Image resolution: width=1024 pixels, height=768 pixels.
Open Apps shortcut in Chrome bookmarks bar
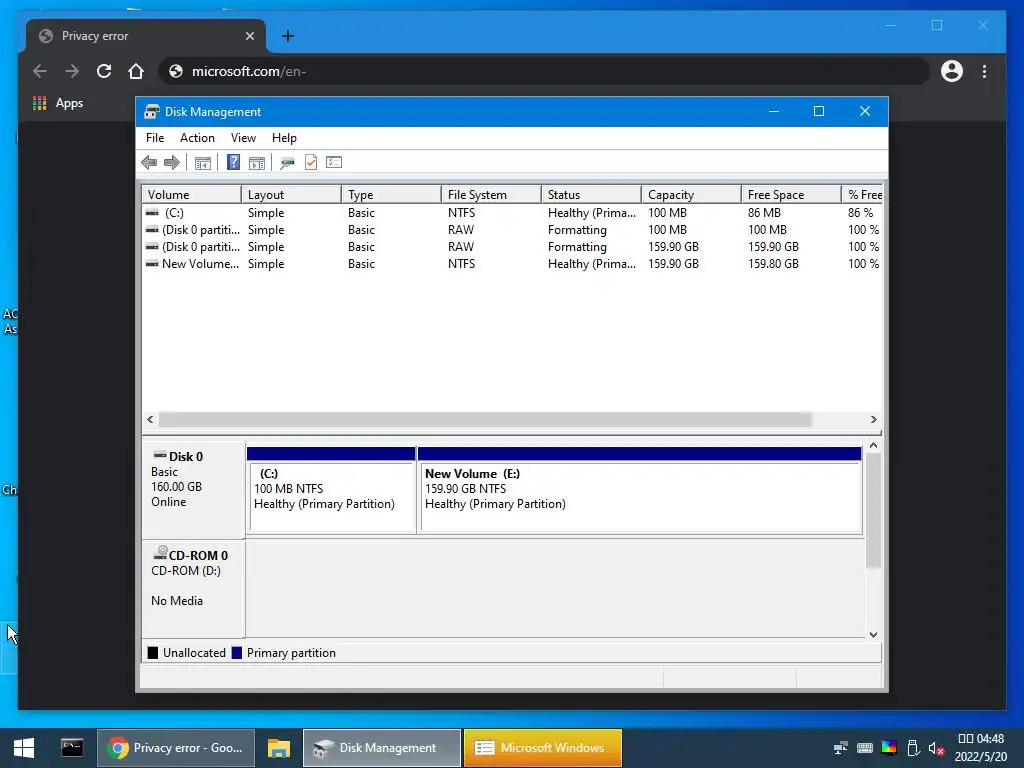[x=58, y=103]
